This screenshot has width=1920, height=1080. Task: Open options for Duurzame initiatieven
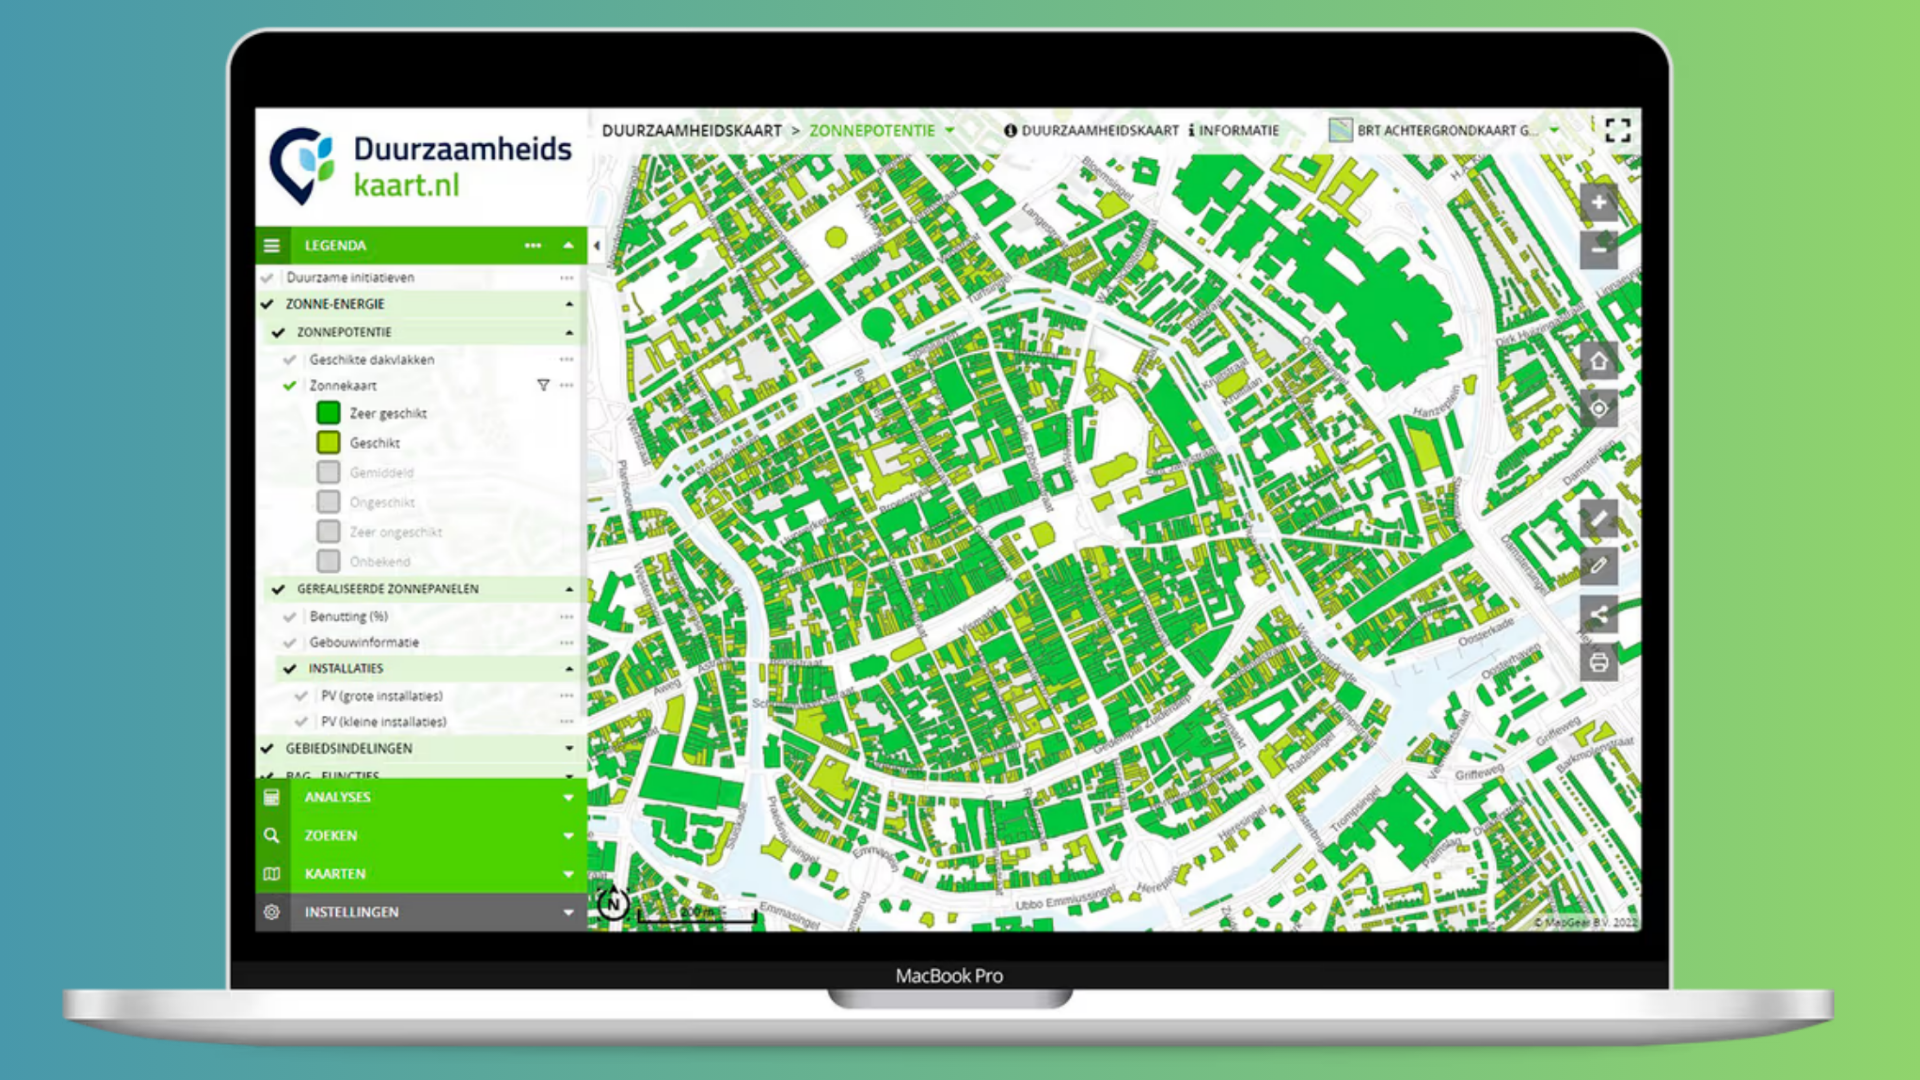[567, 277]
